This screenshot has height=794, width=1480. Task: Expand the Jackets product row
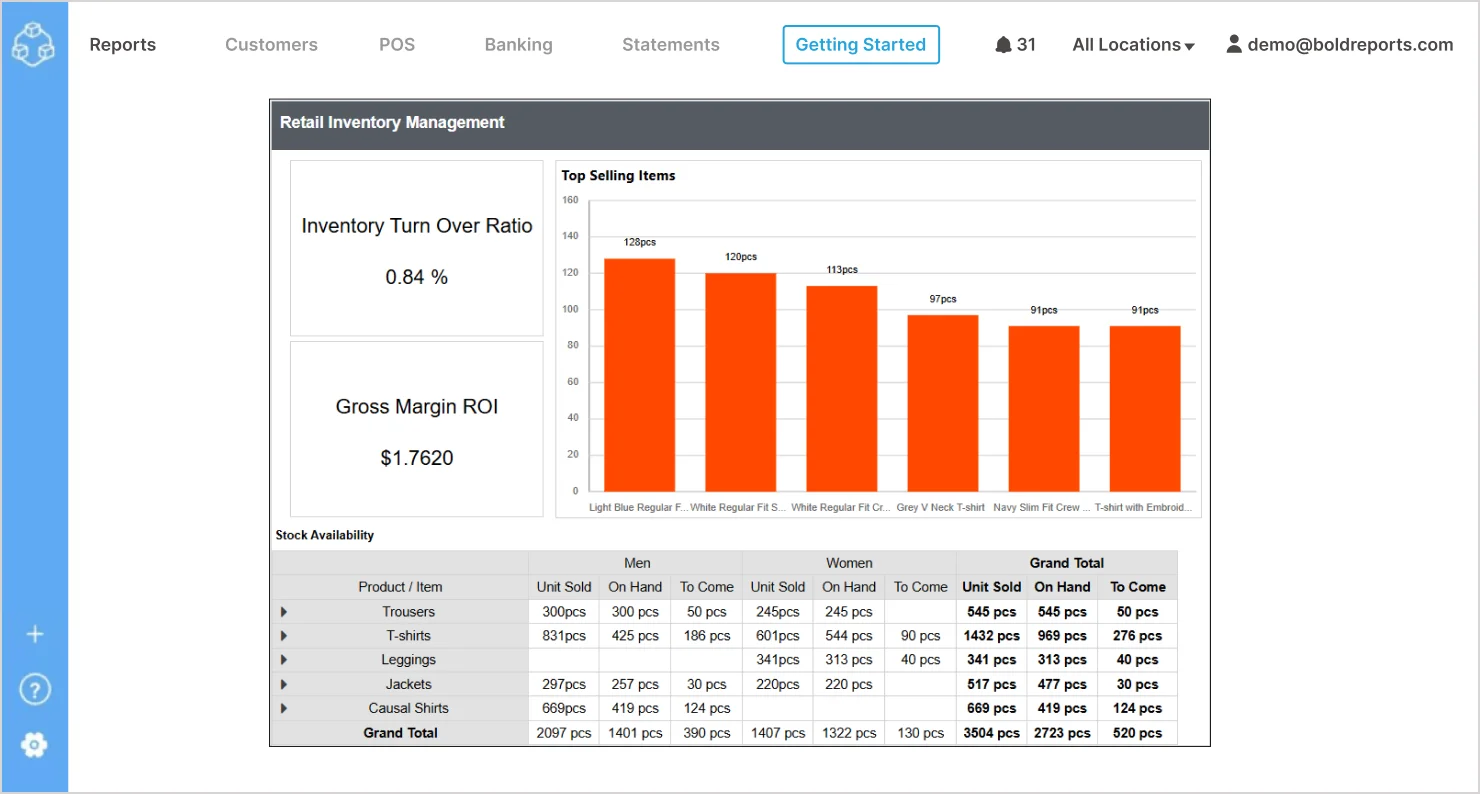(283, 683)
